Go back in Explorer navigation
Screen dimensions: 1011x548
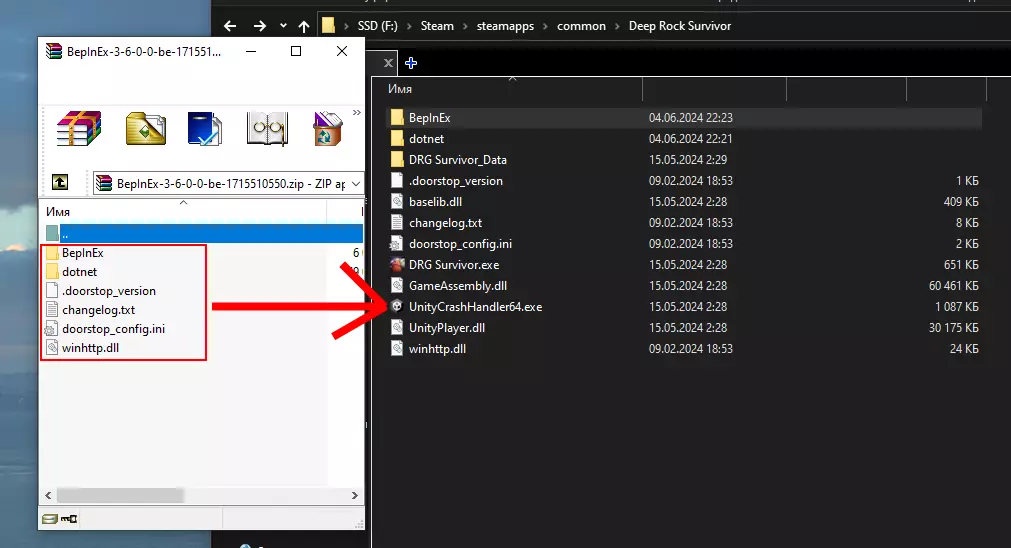tap(230, 26)
